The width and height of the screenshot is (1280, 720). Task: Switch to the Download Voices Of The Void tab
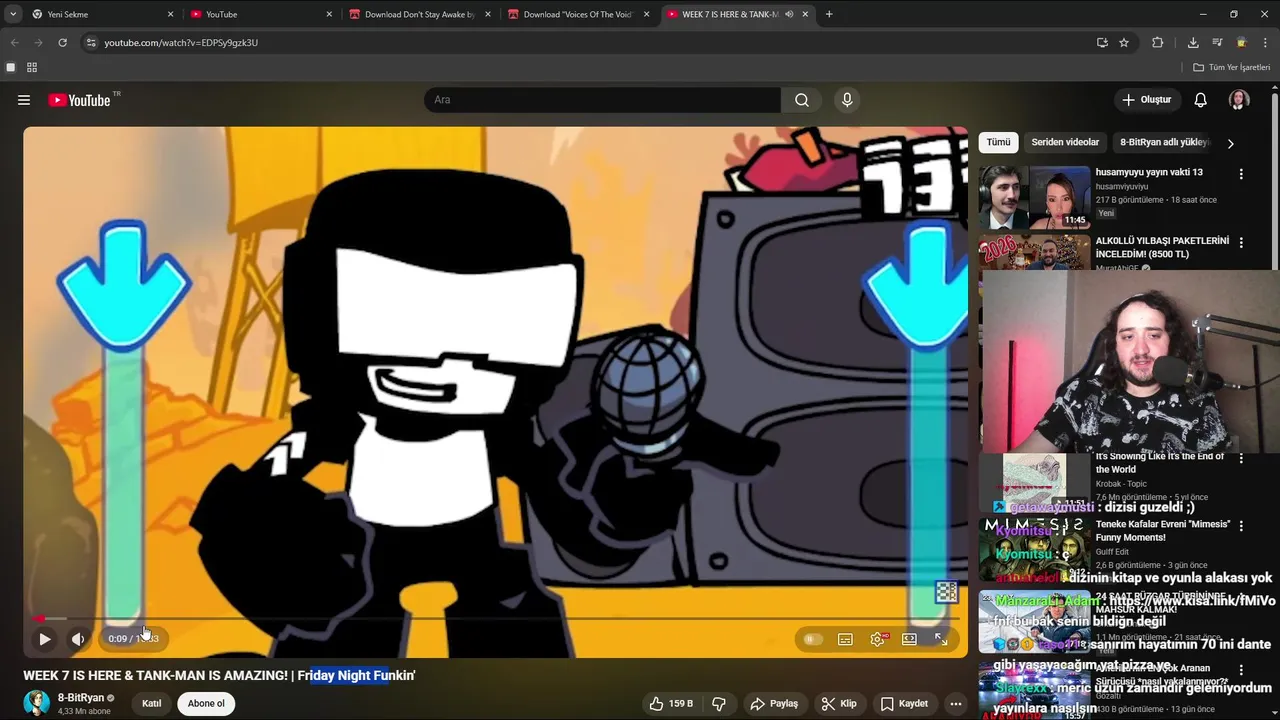point(578,14)
